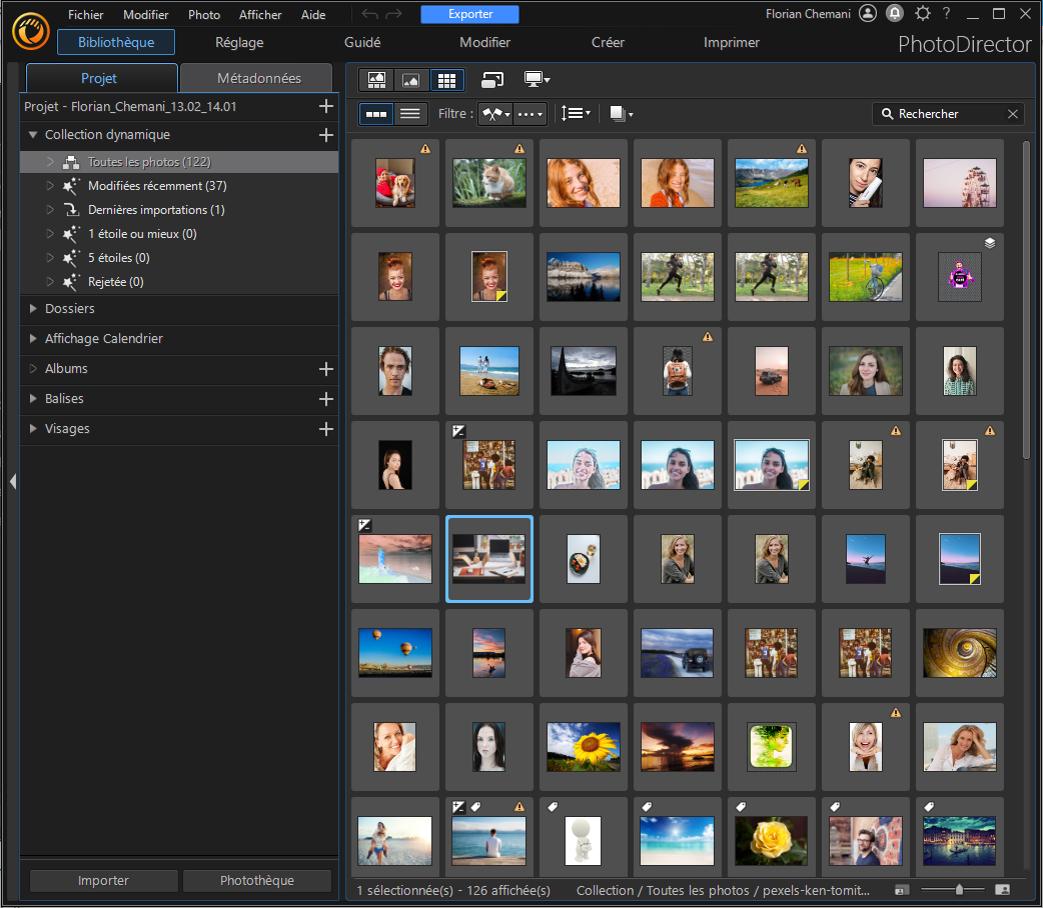Click the secondary display mirror icon
The image size is (1043, 908).
[x=491, y=80]
